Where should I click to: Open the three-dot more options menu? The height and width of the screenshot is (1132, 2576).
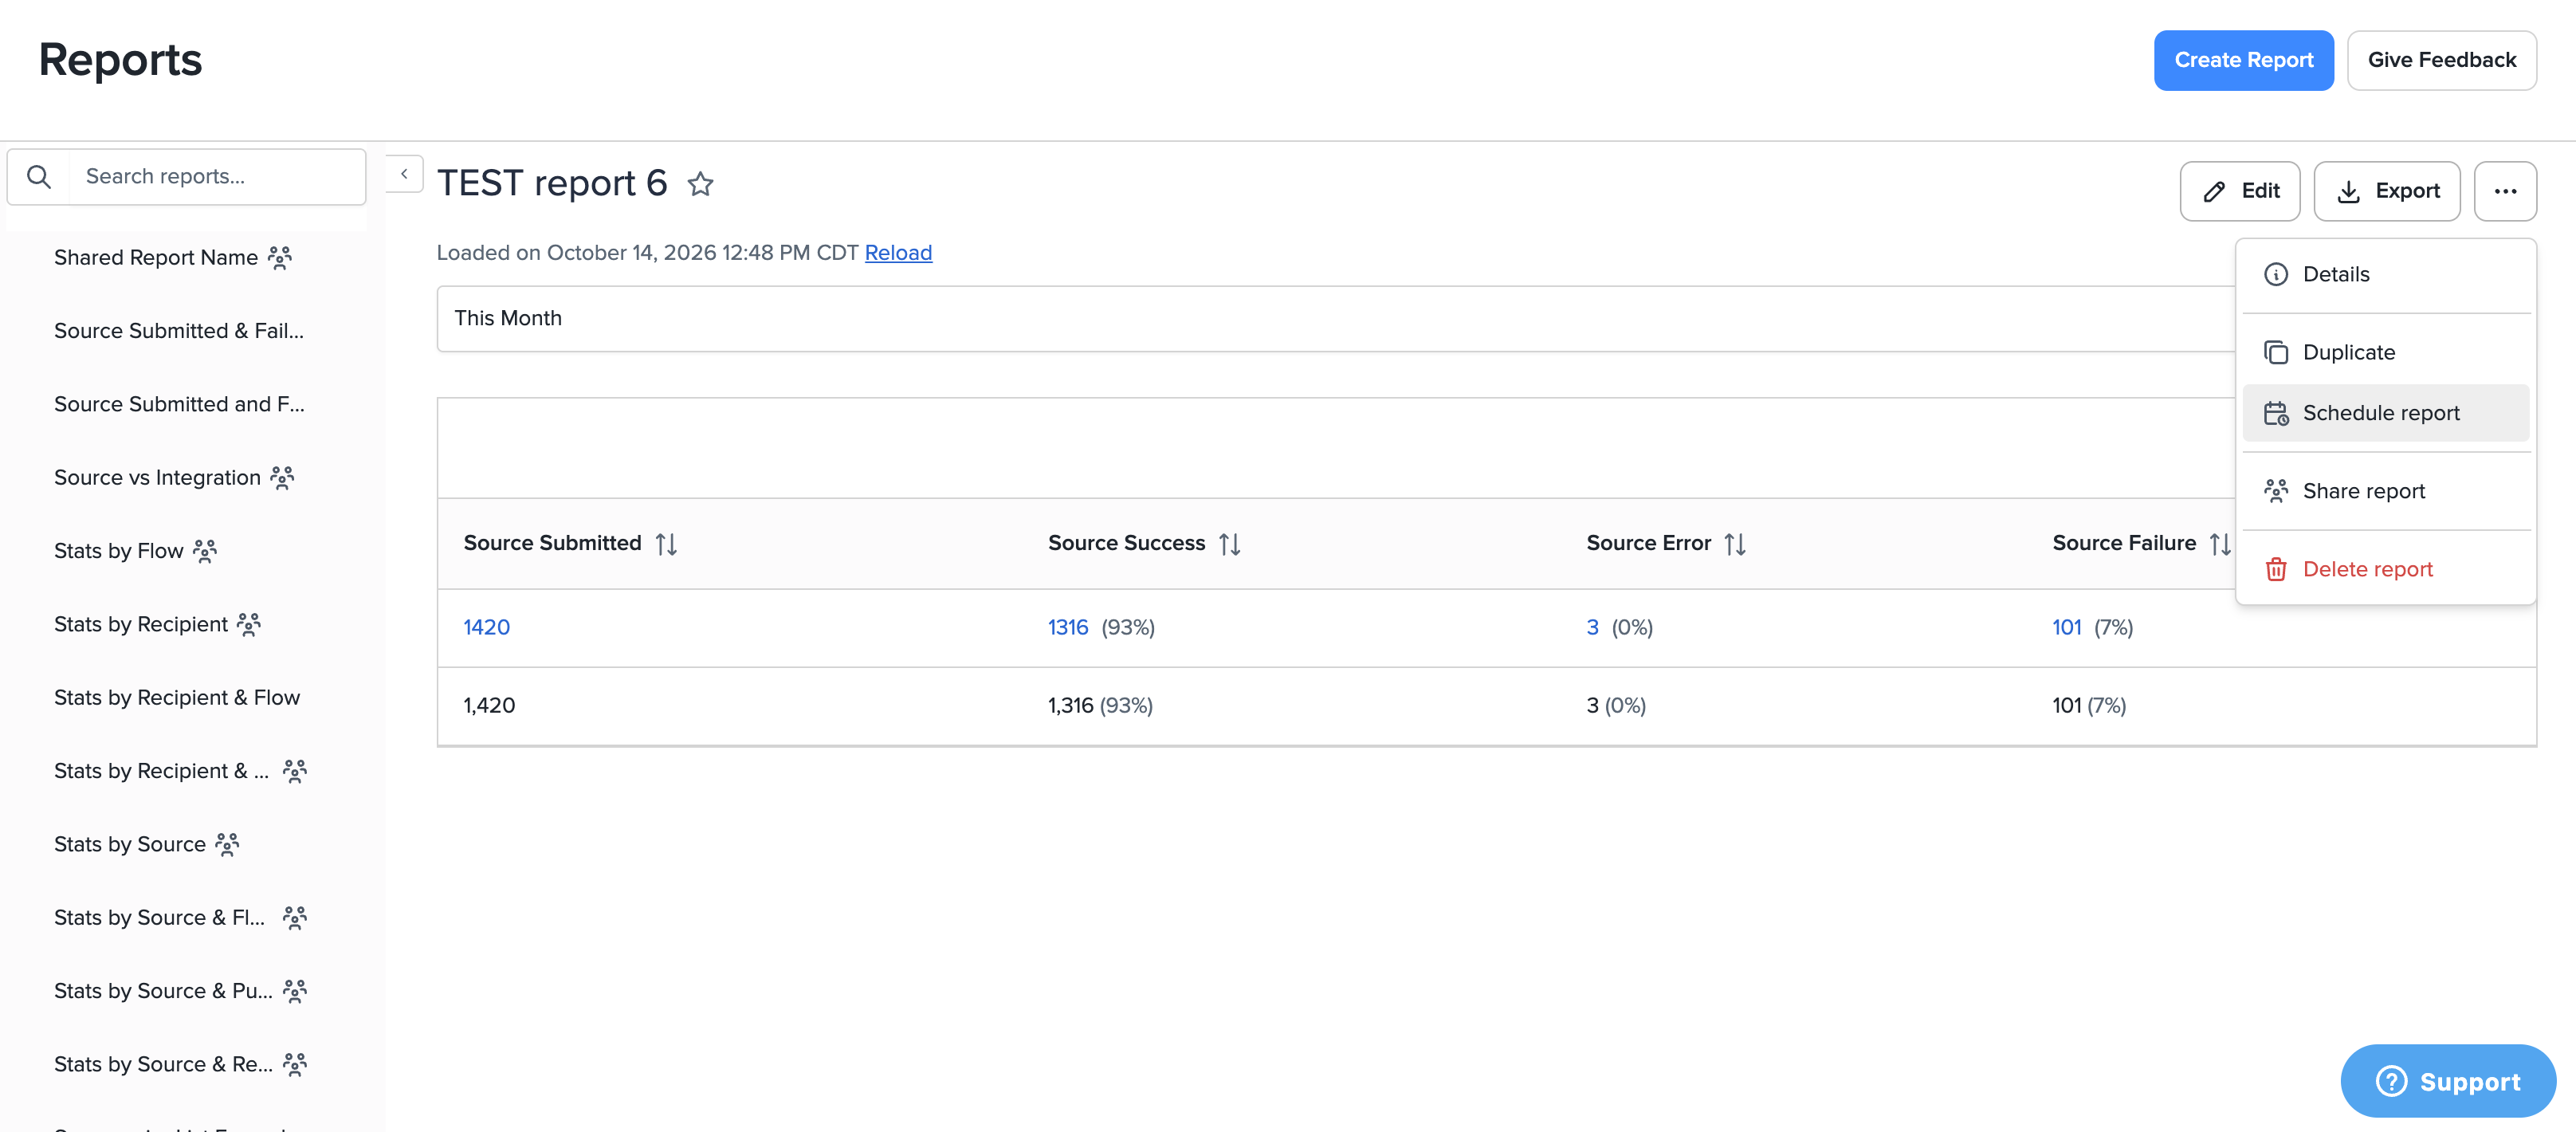click(2505, 191)
